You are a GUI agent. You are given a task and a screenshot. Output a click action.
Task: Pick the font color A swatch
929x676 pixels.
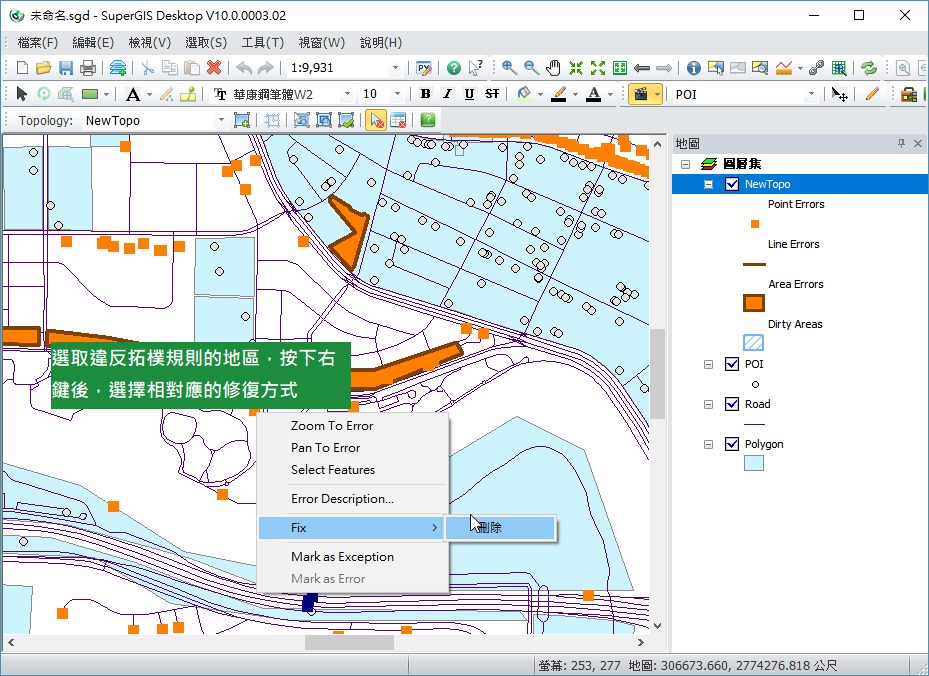click(594, 94)
